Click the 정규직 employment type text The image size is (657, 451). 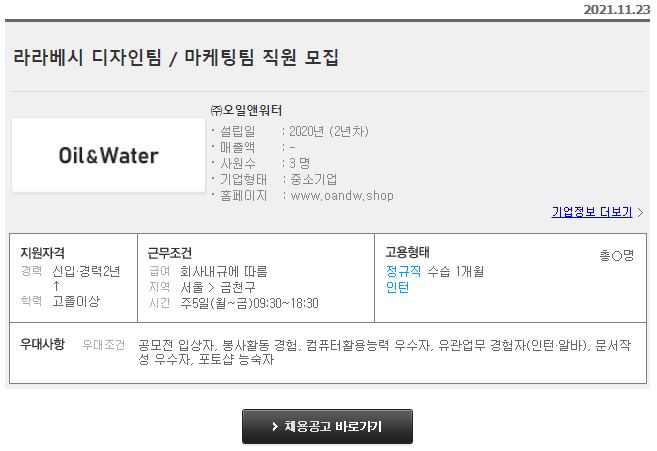click(403, 271)
